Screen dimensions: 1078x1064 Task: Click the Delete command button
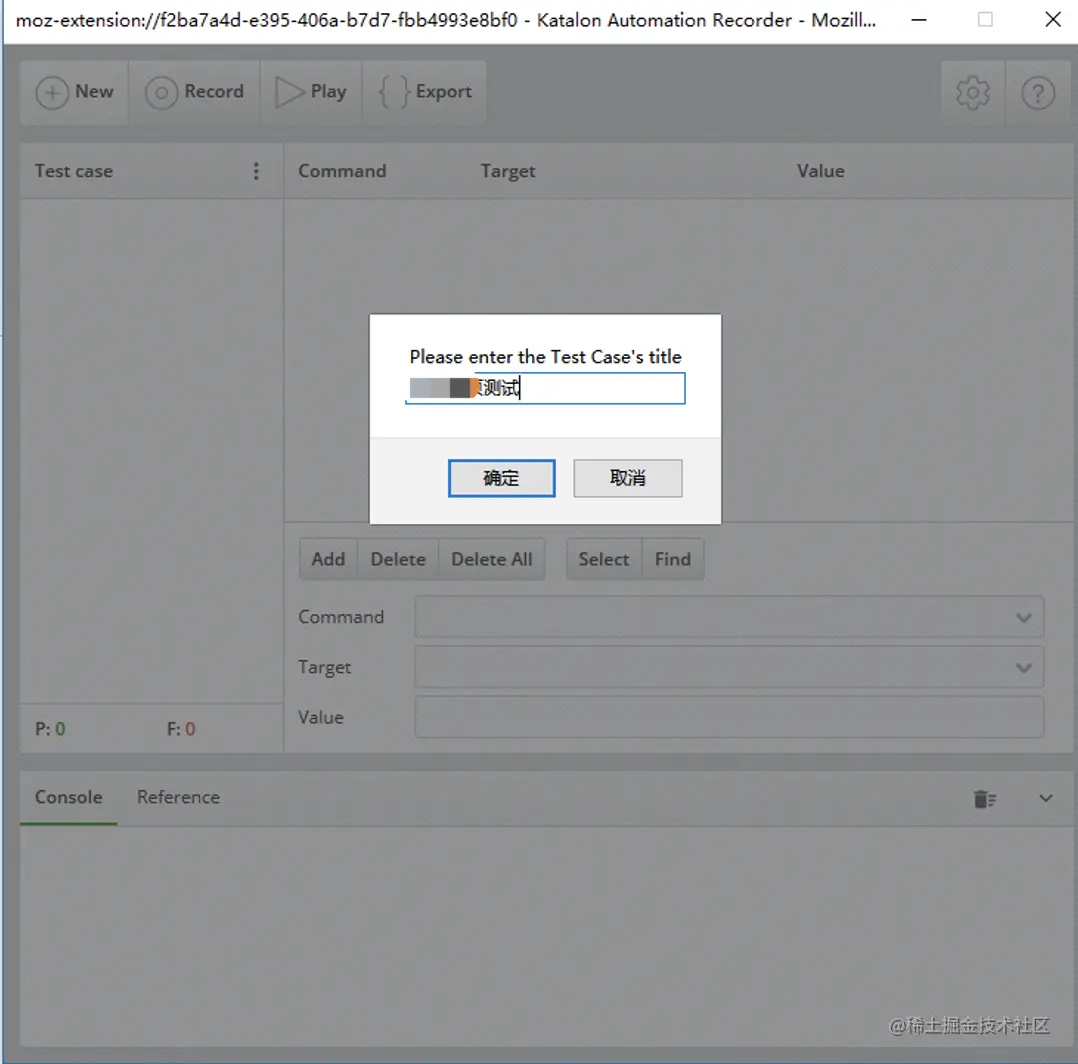[398, 559]
